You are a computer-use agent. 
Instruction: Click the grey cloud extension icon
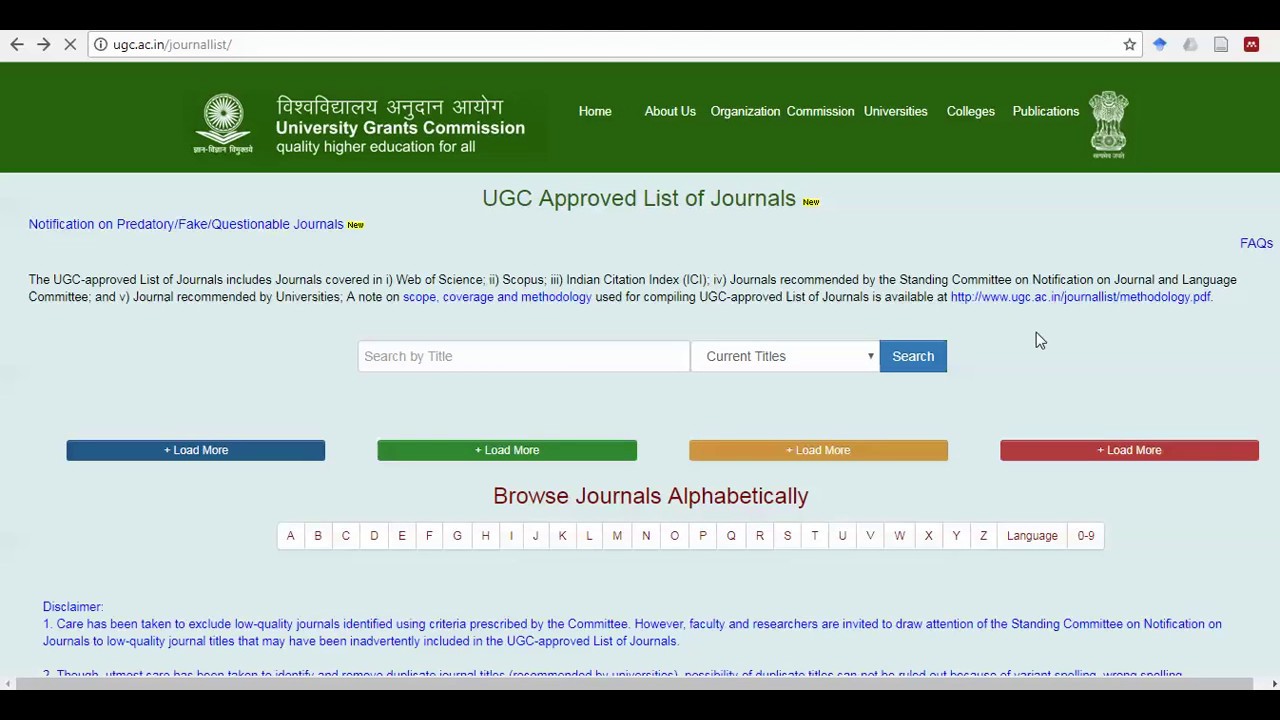(1190, 44)
